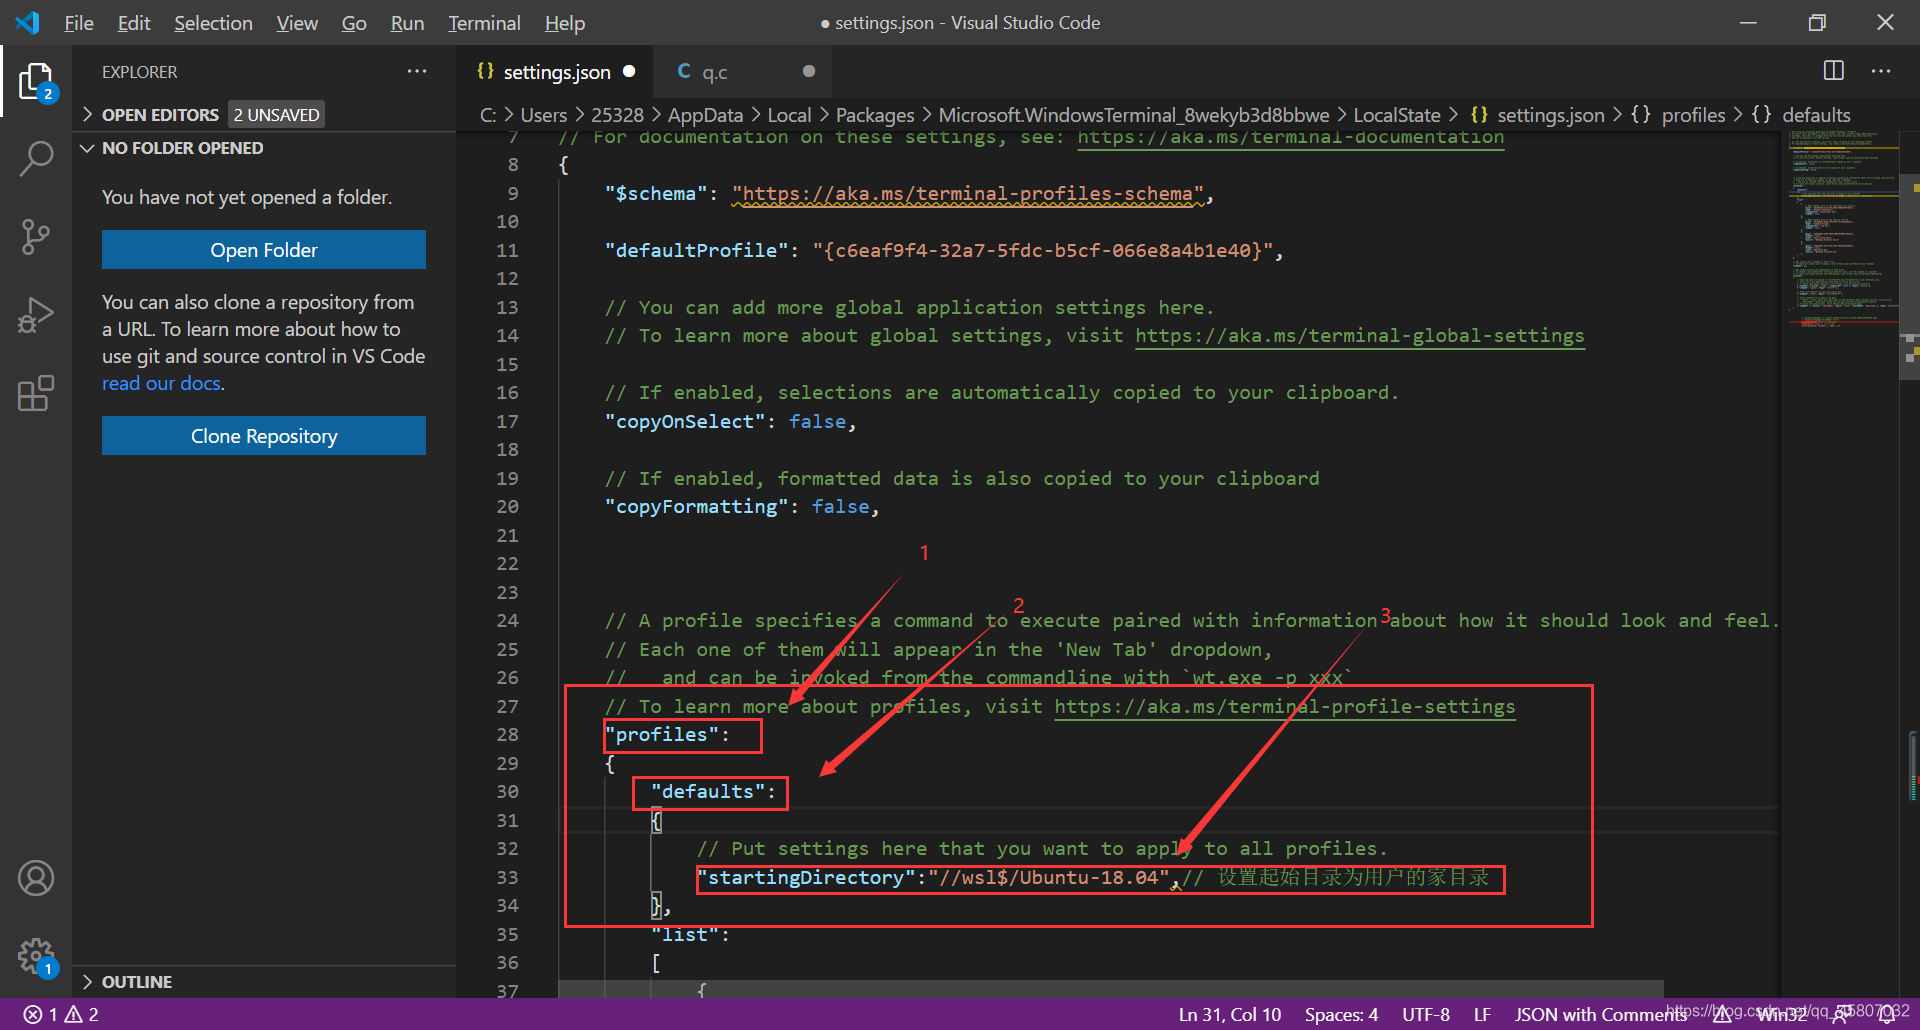The height and width of the screenshot is (1030, 1920).
Task: Click the Open Folder button
Action: 264,250
